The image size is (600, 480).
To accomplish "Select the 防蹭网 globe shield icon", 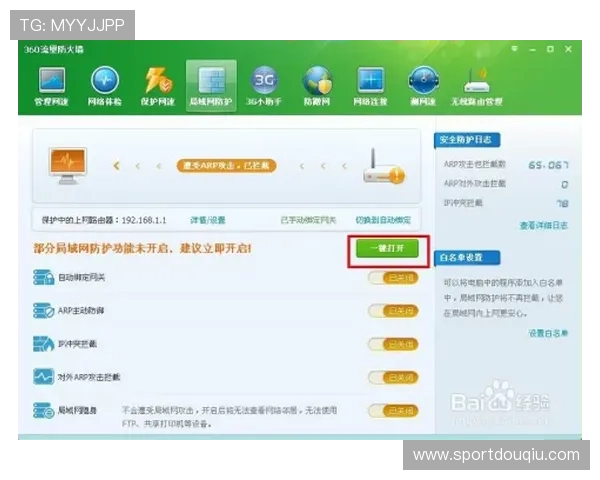I will click(317, 86).
